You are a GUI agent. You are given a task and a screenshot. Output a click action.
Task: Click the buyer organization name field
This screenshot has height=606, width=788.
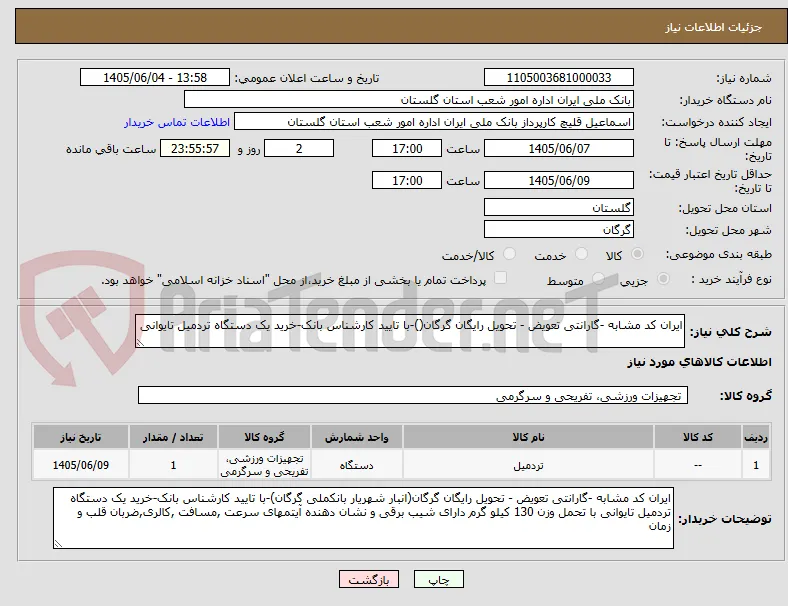coord(409,99)
